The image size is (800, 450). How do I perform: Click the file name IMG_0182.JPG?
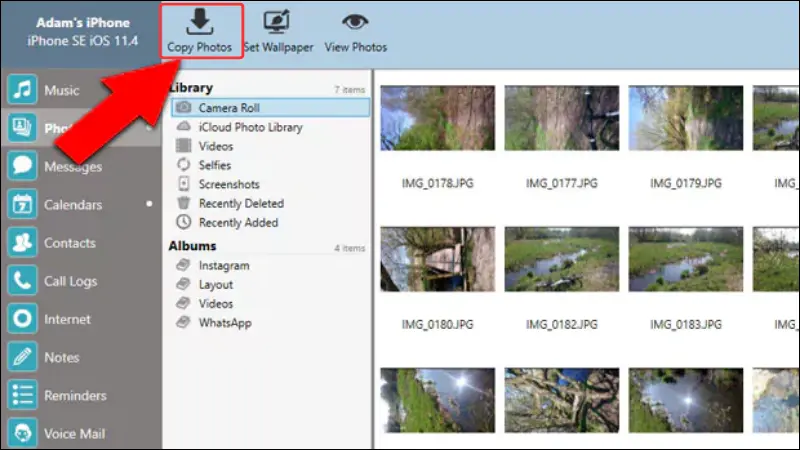(x=562, y=324)
